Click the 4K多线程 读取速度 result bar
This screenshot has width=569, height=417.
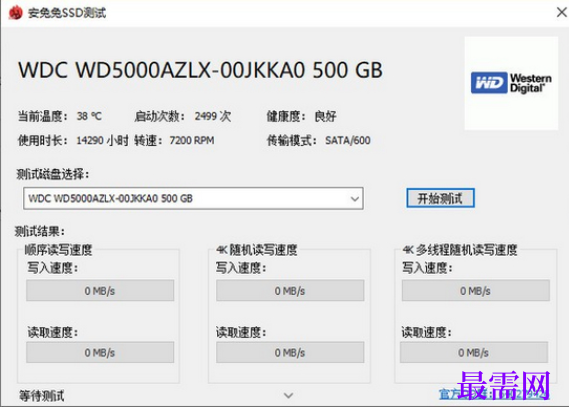[x=474, y=352]
